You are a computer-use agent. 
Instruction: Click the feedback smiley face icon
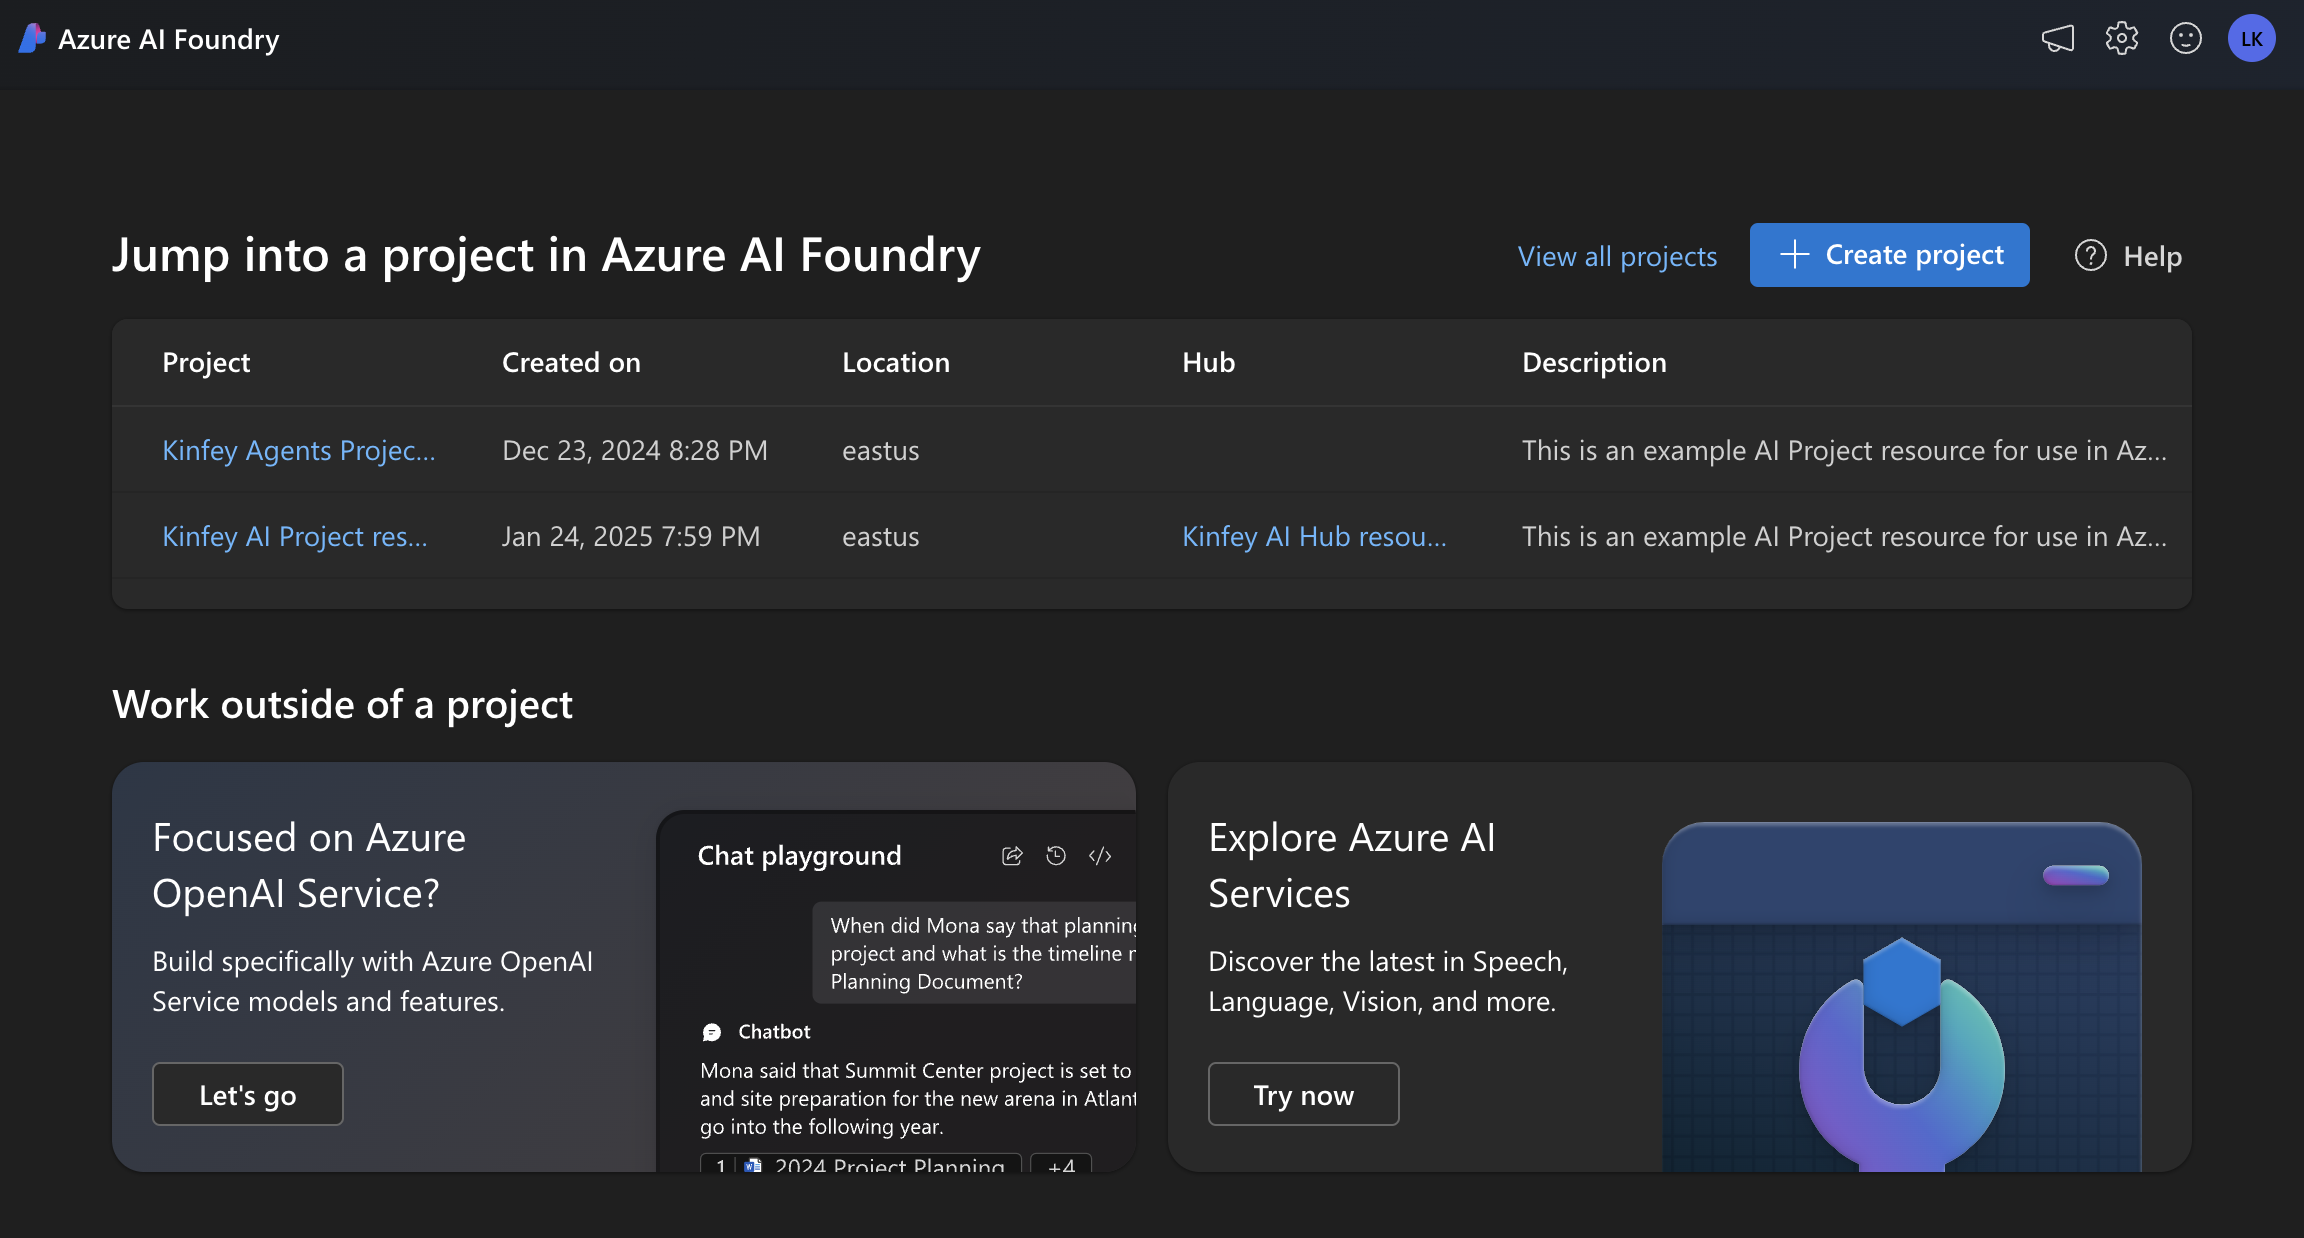[2186, 39]
